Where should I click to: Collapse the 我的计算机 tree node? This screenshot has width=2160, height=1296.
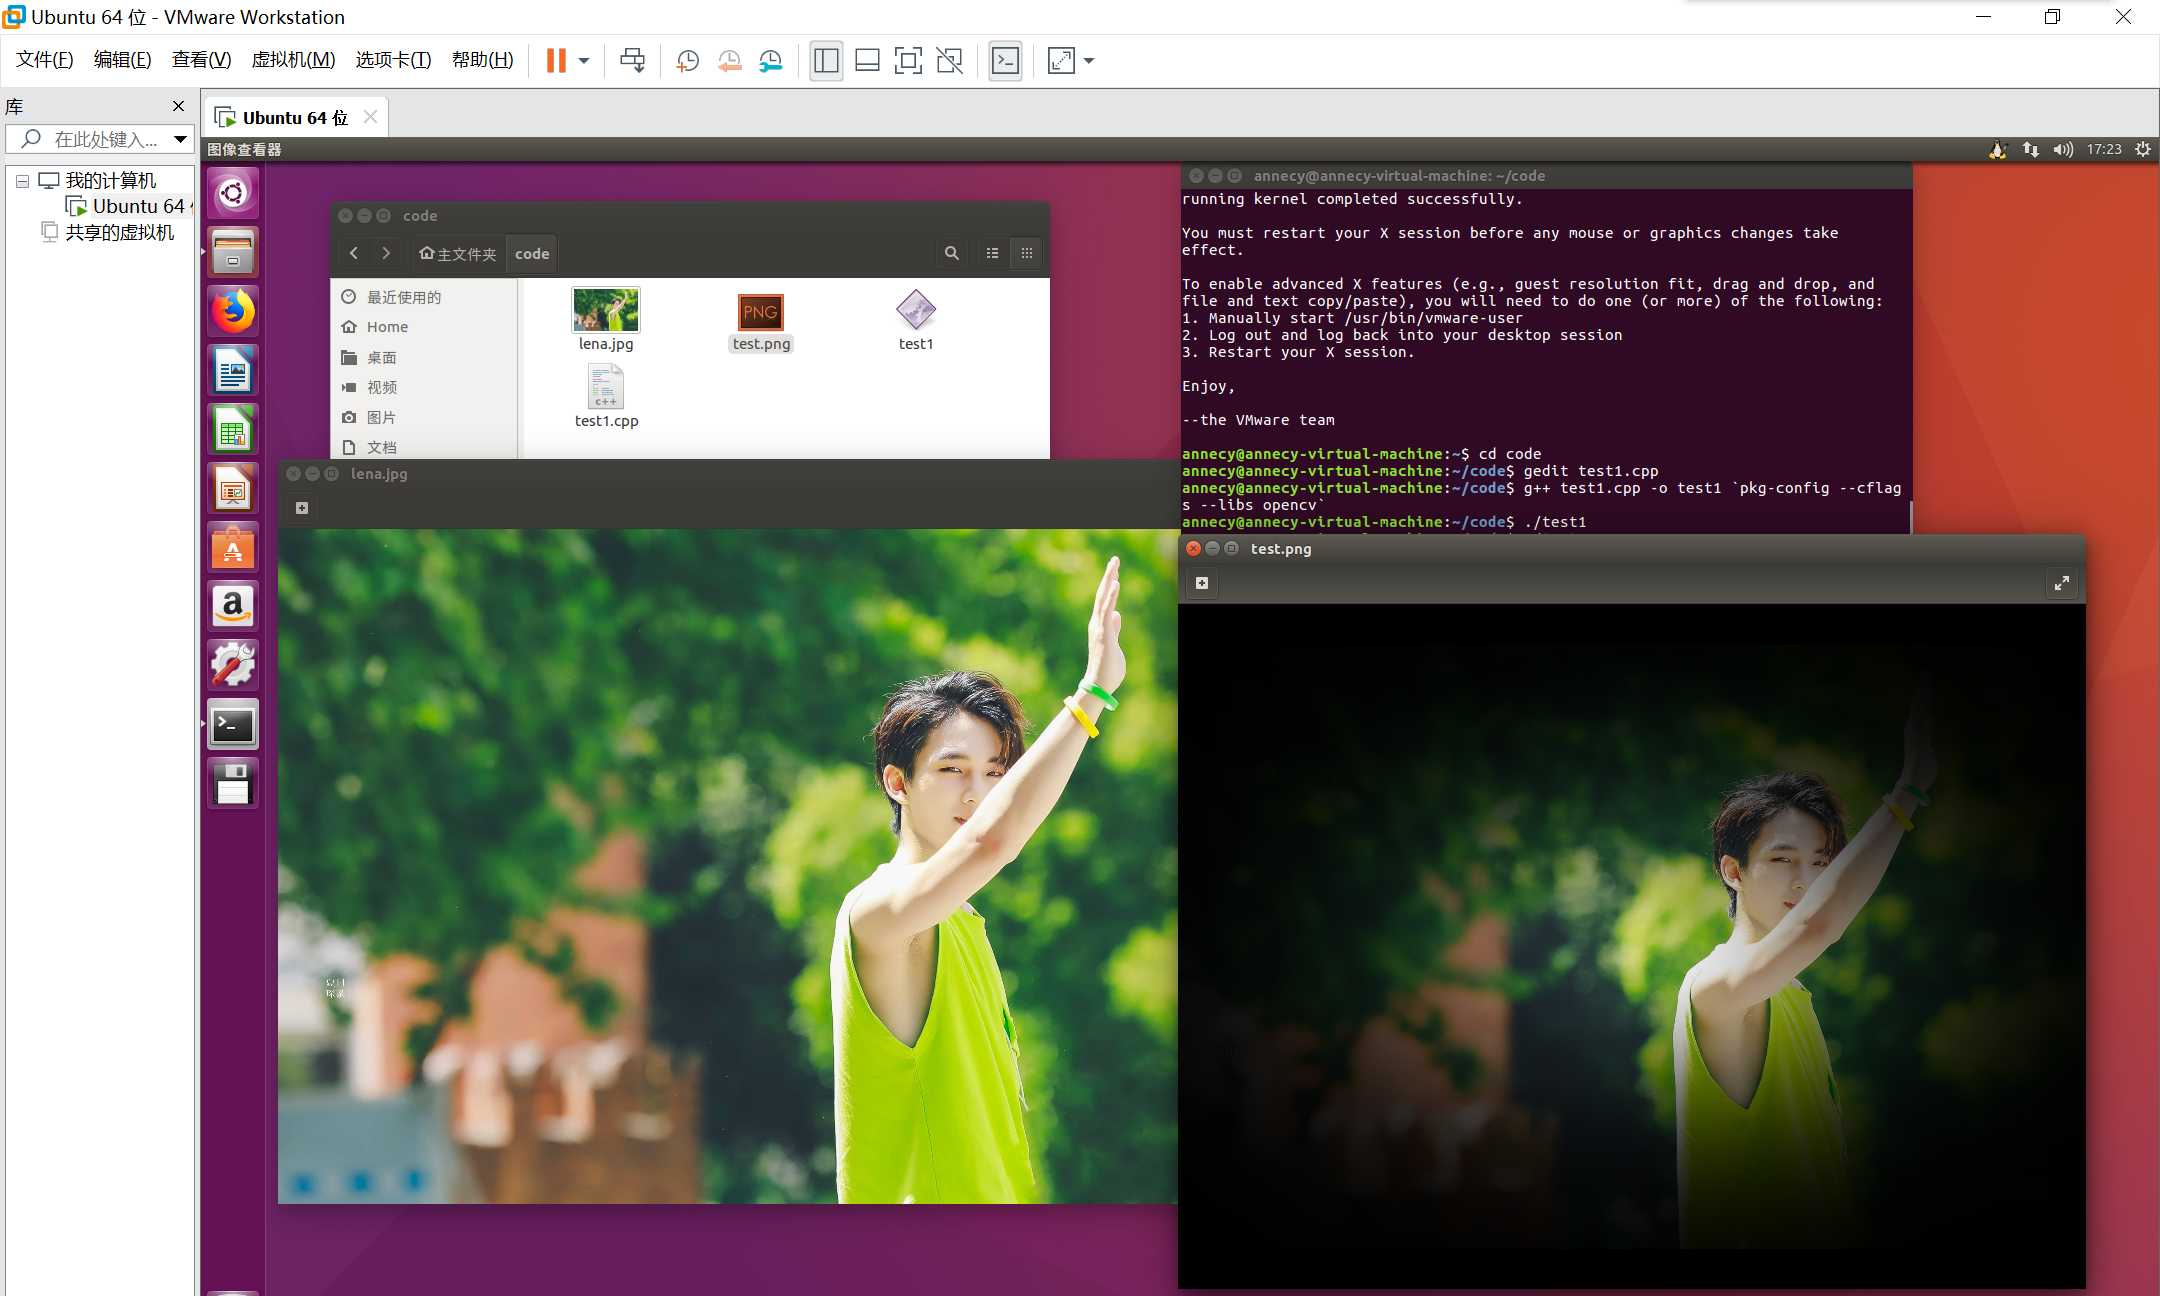[22, 181]
